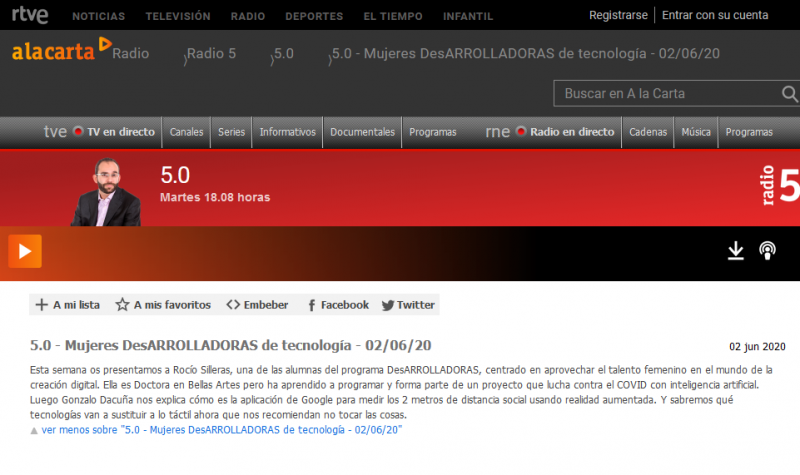
Task: Open the Cadenas tab
Action: coord(648,132)
